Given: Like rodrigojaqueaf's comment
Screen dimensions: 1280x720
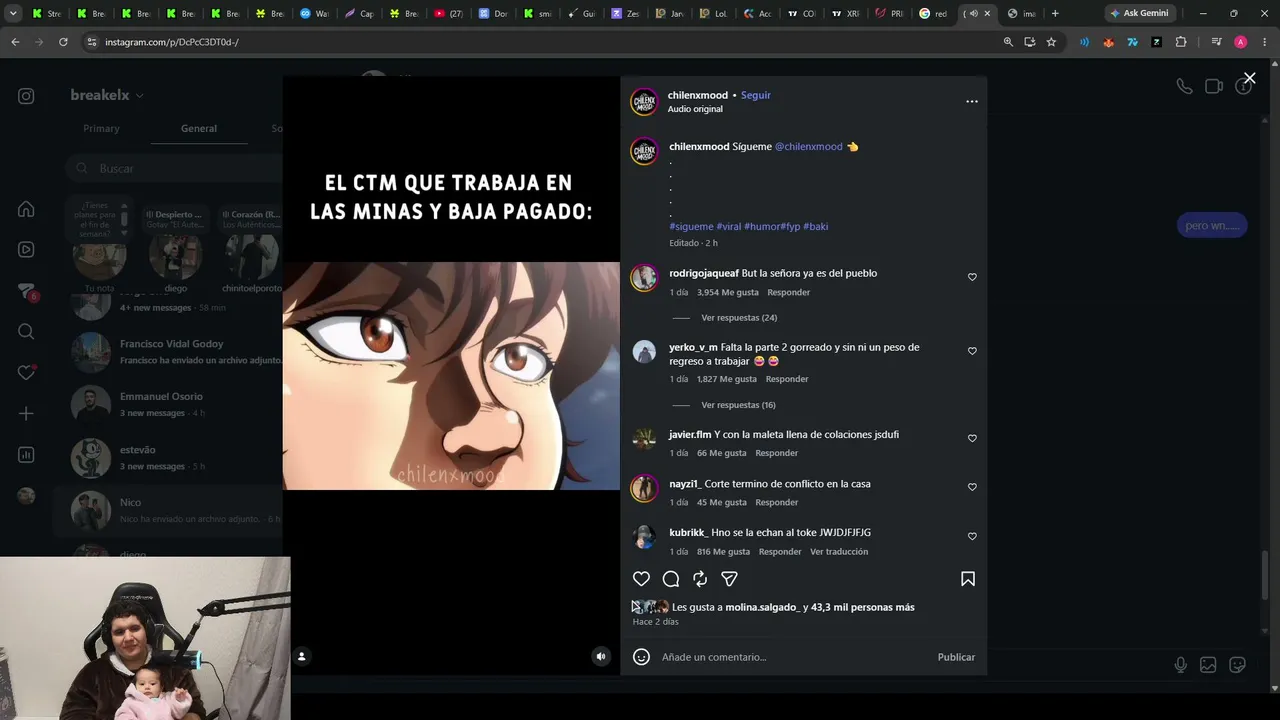Looking at the screenshot, I should [972, 277].
